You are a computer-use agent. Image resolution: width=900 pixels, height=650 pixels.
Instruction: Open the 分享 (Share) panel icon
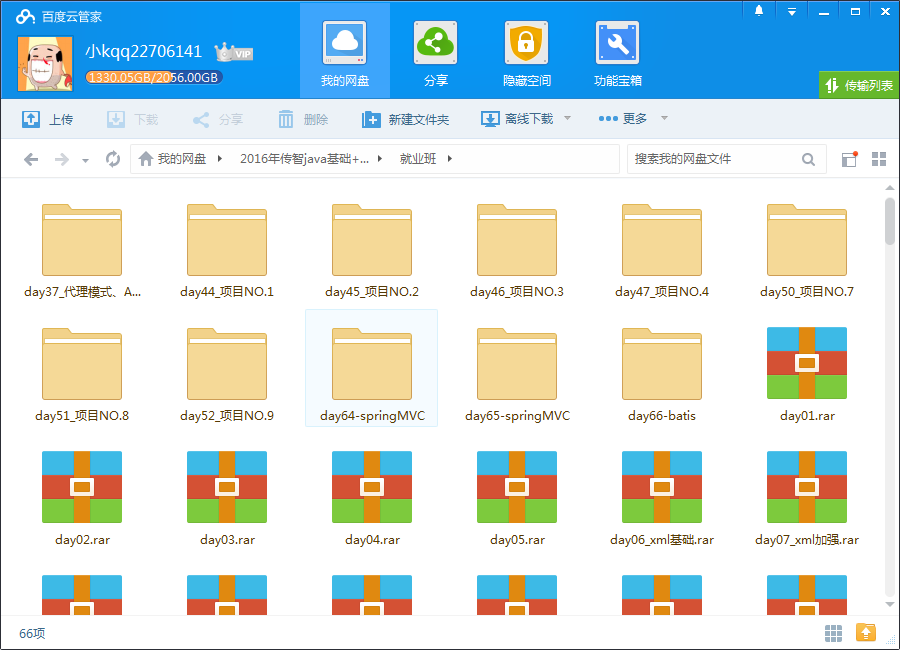[x=435, y=43]
